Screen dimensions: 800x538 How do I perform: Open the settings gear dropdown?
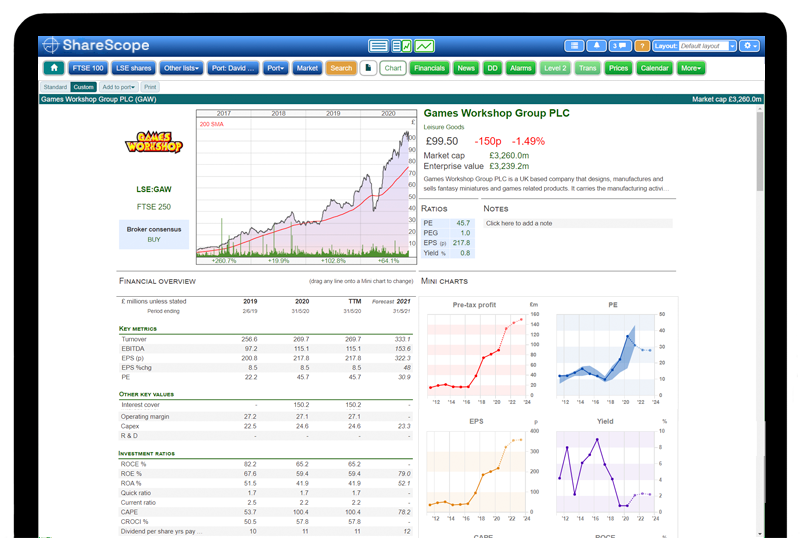click(750, 46)
